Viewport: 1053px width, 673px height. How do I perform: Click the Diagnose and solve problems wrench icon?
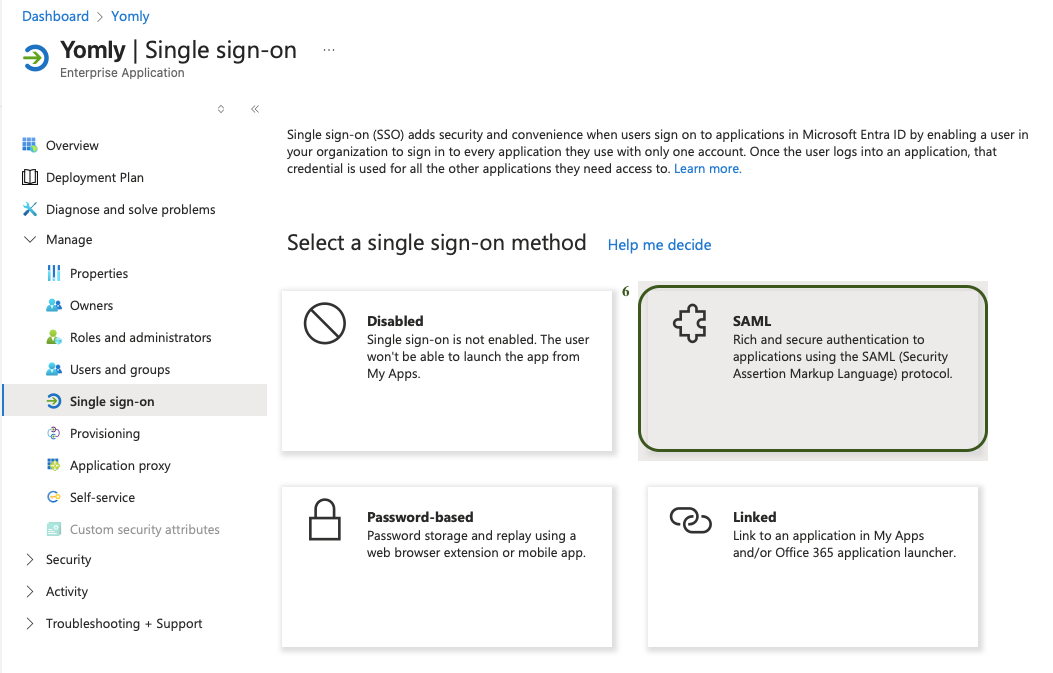[x=30, y=209]
